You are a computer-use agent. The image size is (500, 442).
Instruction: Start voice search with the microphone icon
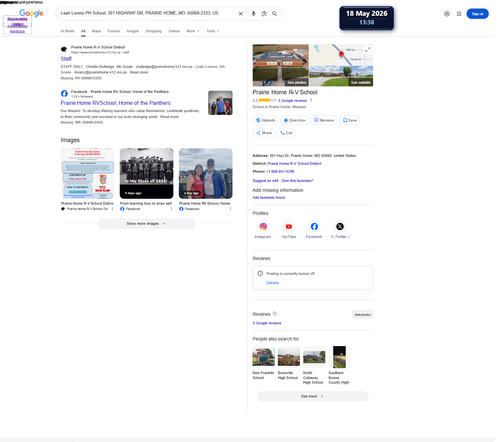click(253, 14)
